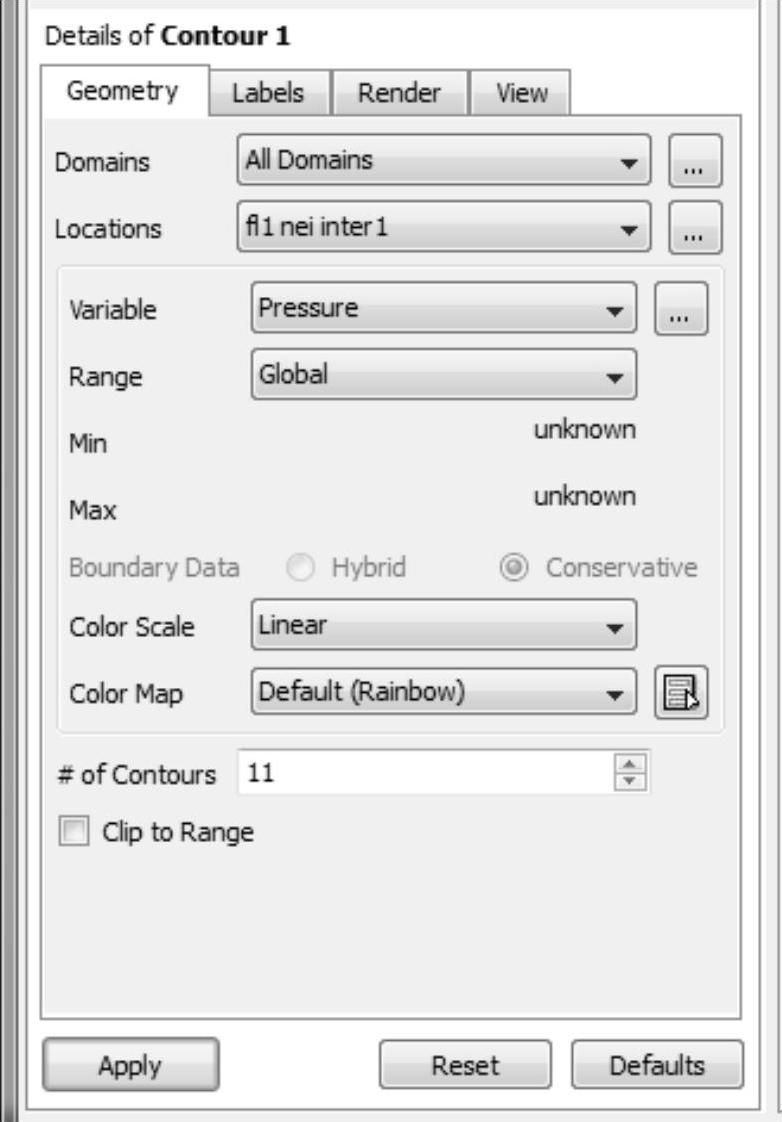This screenshot has height=1122, width=782.
Task: Expand the Domains dropdown
Action: point(443,161)
